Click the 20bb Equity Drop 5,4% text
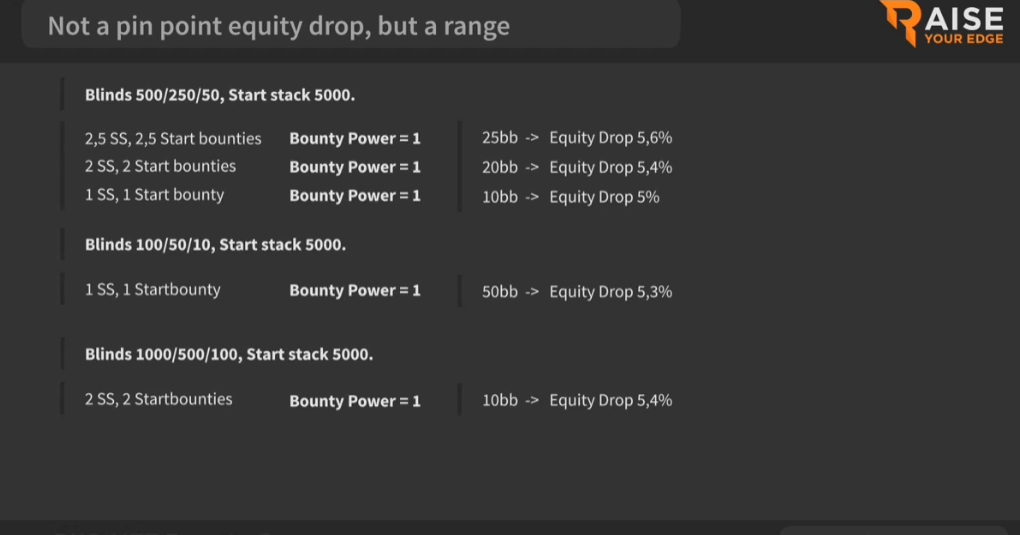Screen dimensions: 1020x535 [577, 167]
